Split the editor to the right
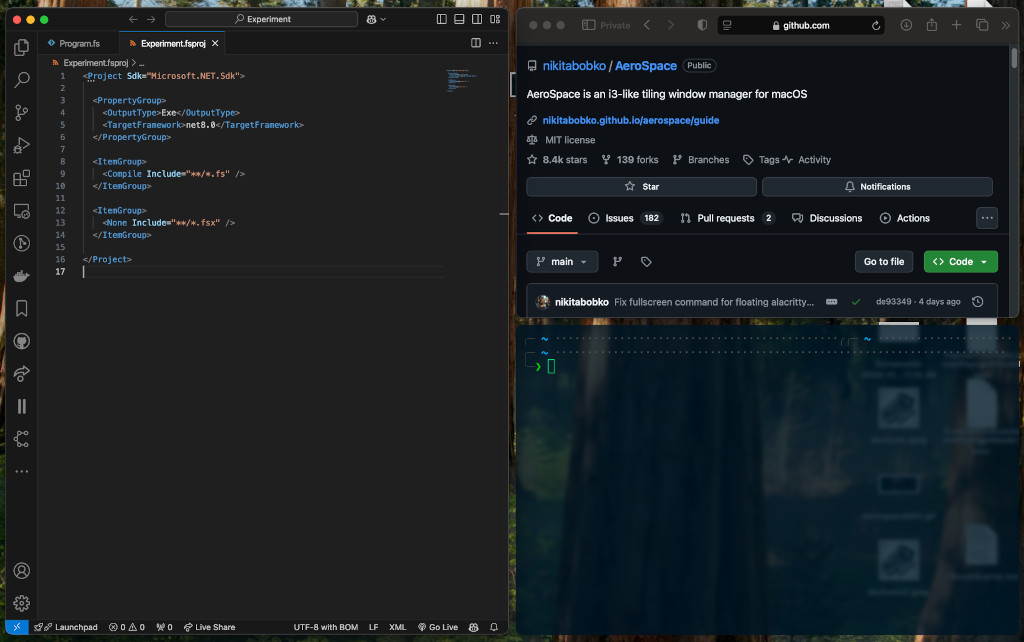Screen dimensions: 1024x642 (x=475, y=43)
